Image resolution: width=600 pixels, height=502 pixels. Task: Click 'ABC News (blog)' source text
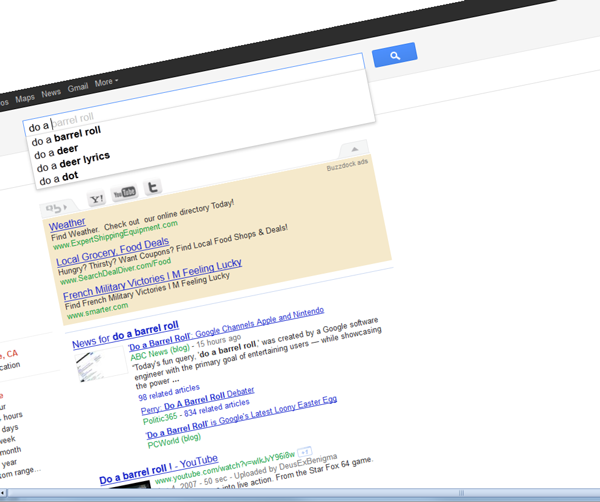pos(160,353)
